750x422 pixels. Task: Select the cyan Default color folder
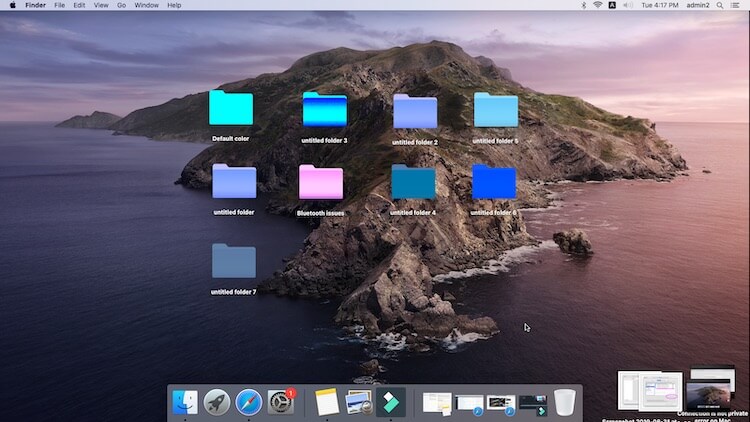click(x=231, y=108)
